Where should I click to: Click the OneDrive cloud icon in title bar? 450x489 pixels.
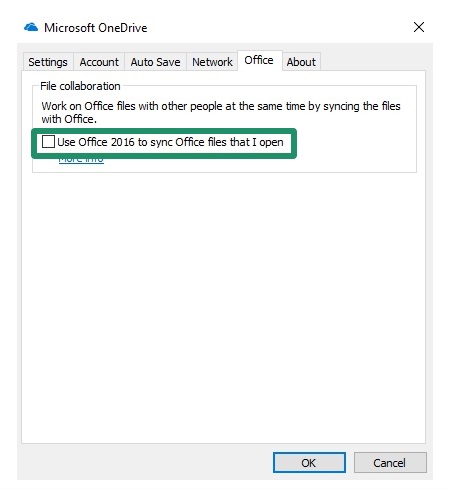[31, 27]
